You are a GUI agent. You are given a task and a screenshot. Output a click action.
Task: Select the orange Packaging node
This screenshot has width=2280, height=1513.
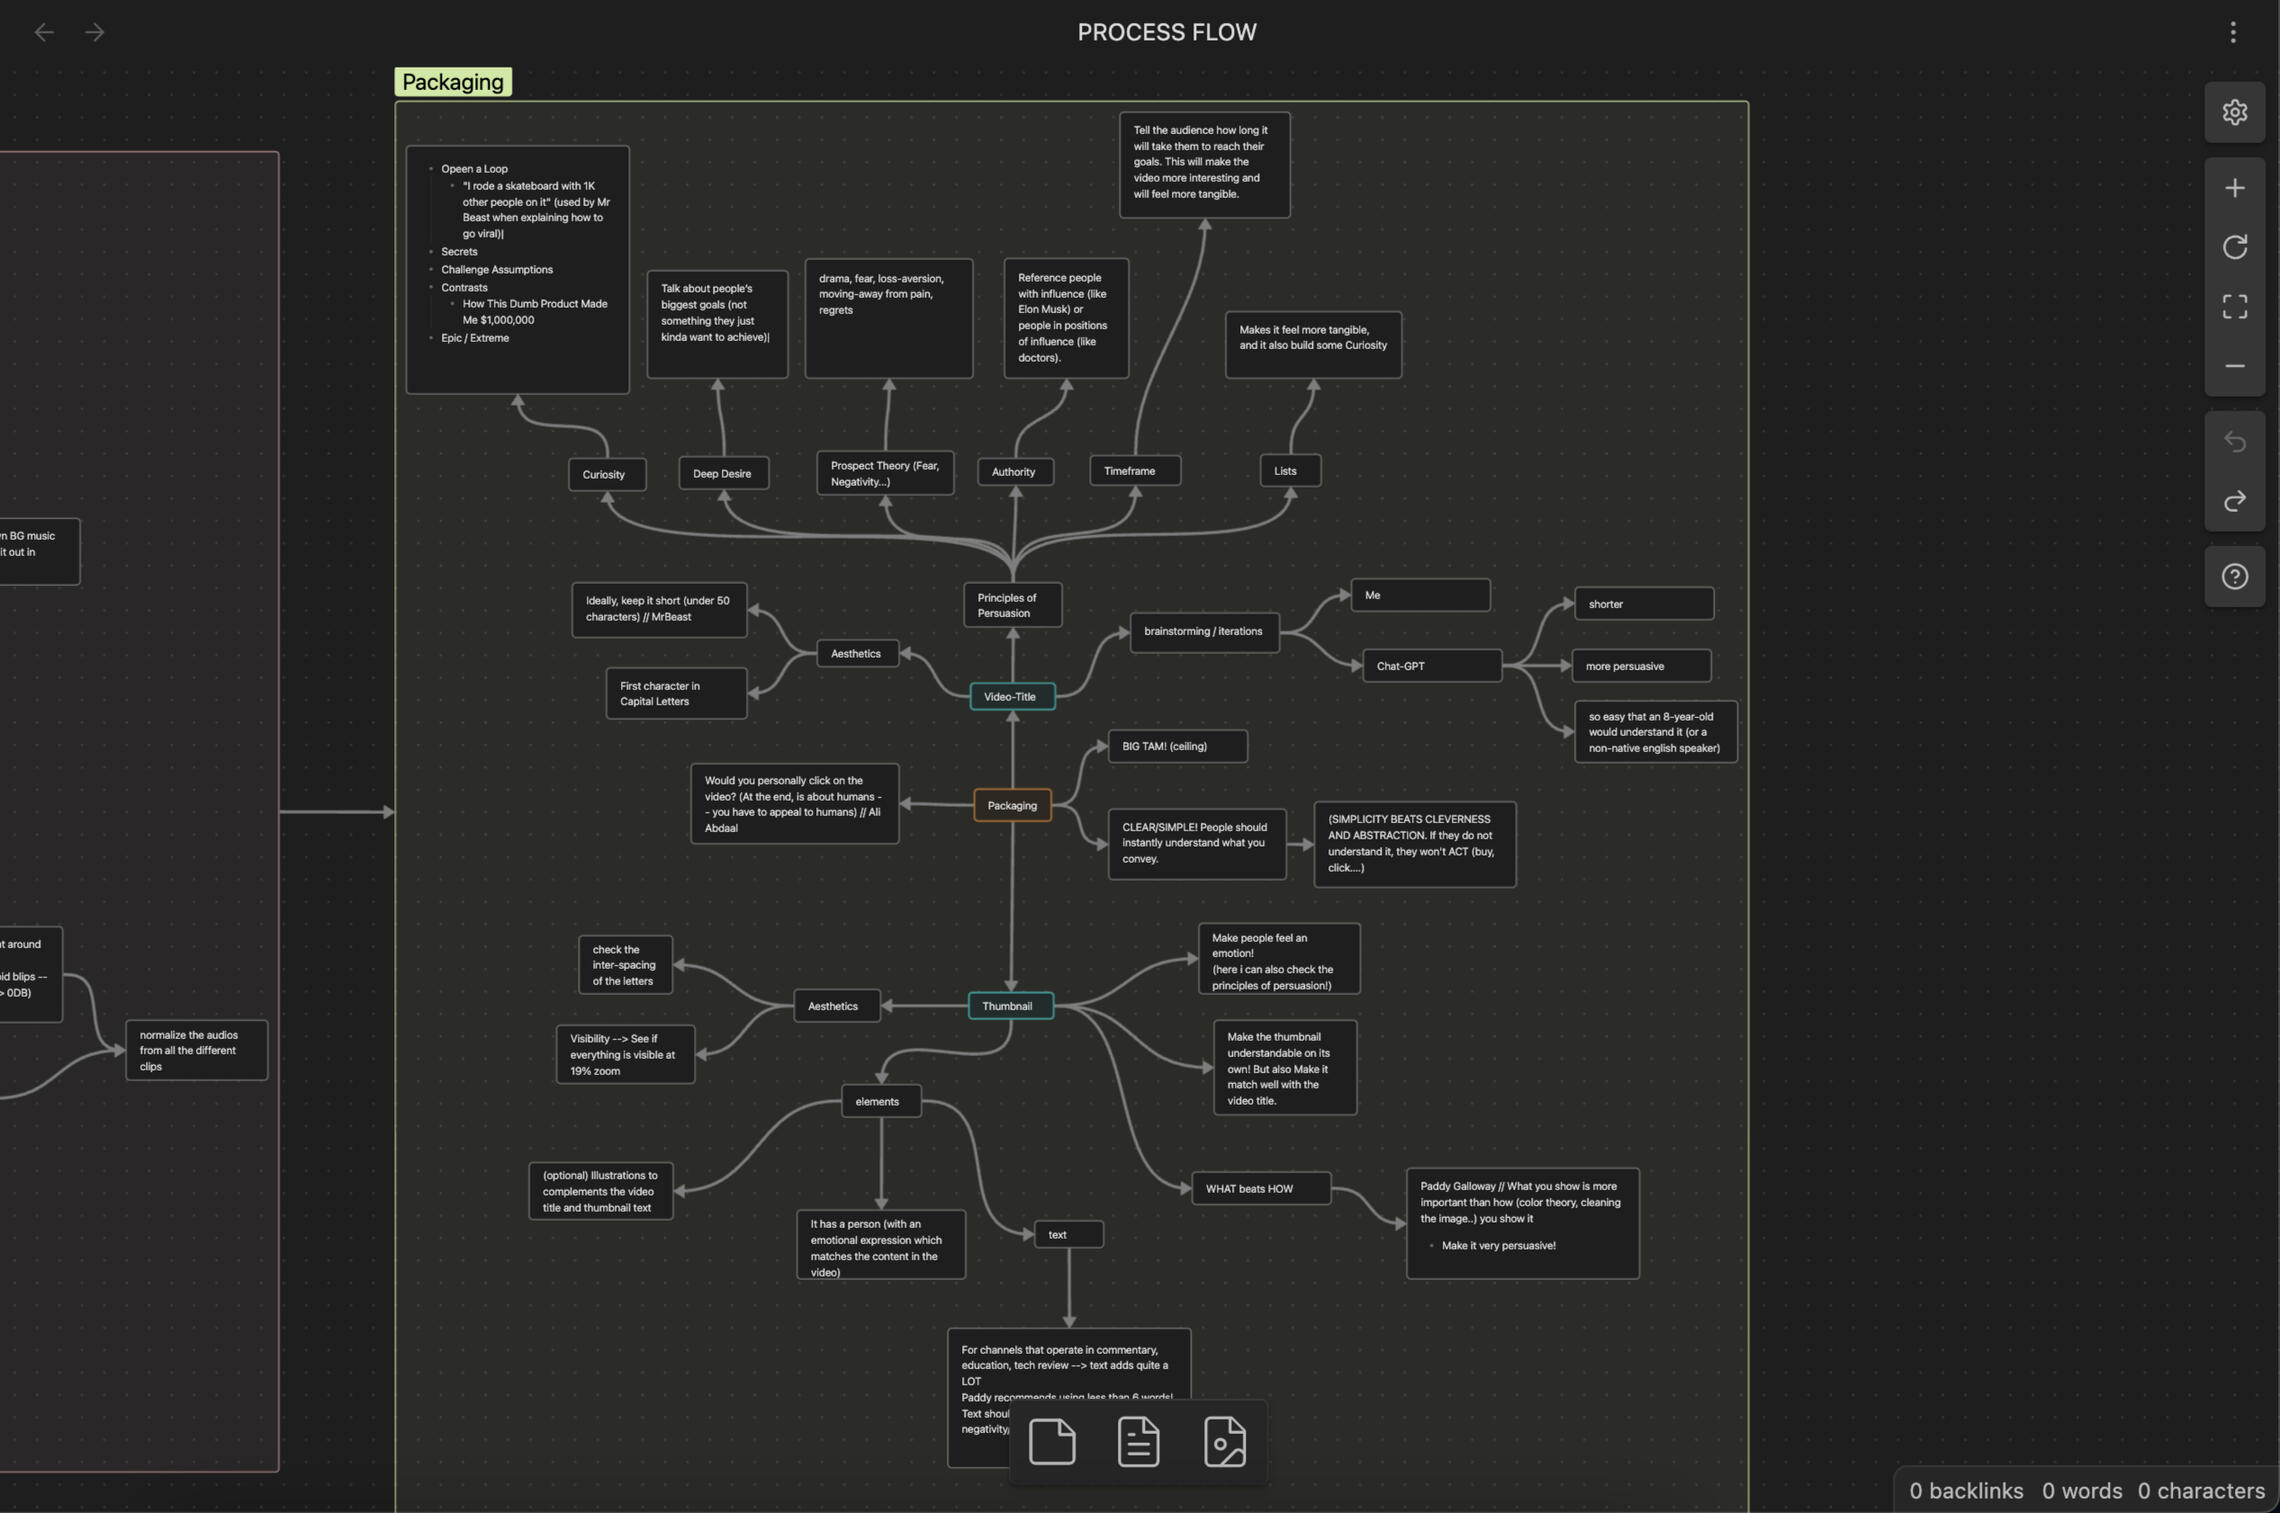pyautogui.click(x=1011, y=805)
